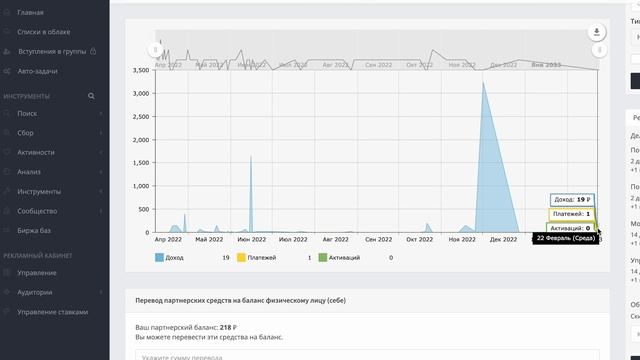Toggle the Платежей series in the chart legend
This screenshot has height=360, width=640.
coord(257,258)
